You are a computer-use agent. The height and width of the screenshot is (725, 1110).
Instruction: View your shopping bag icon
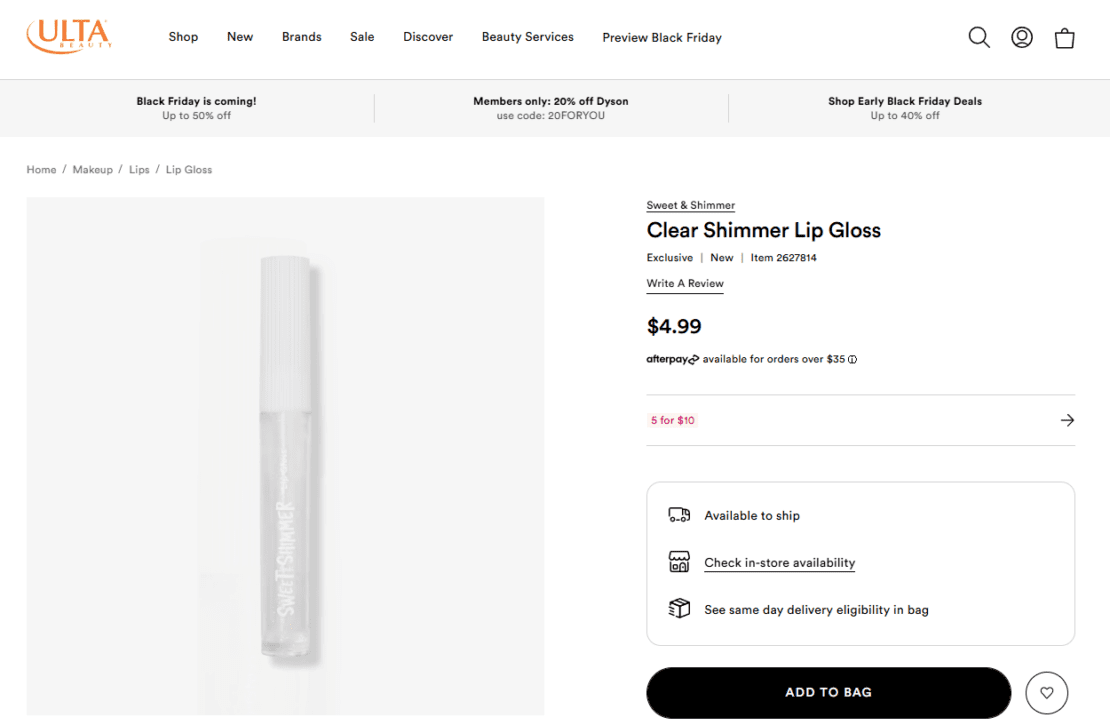[1064, 37]
